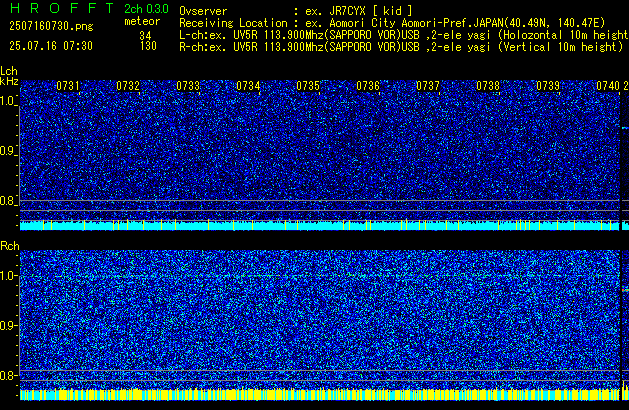Click the 1.0 frequency label on Rch axis
The width and height of the screenshot is (629, 410).
pyautogui.click(x=8, y=276)
